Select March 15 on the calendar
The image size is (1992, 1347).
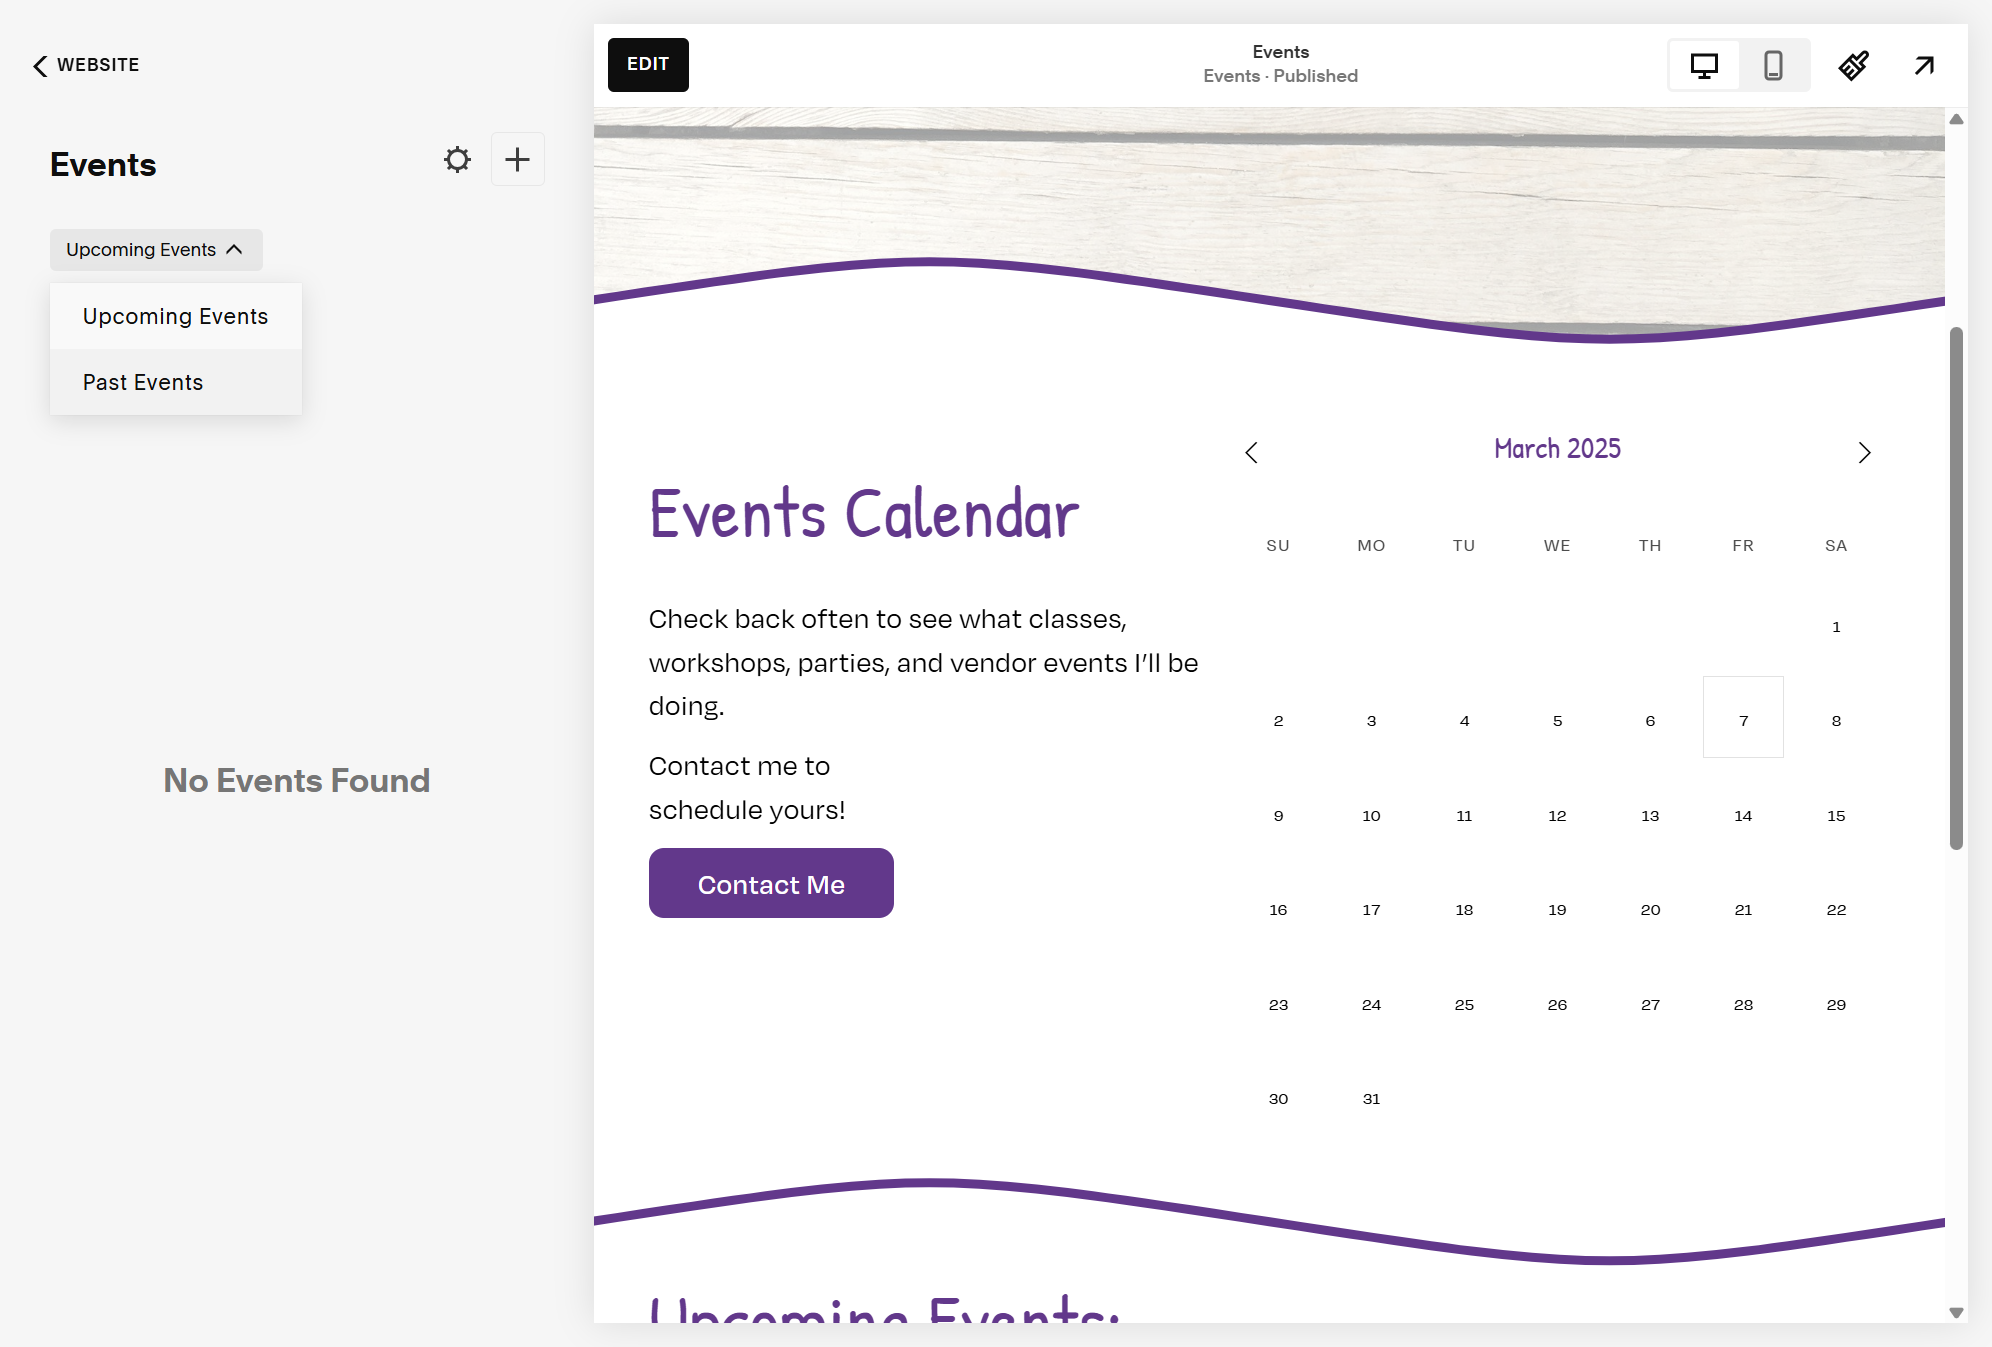click(1836, 816)
